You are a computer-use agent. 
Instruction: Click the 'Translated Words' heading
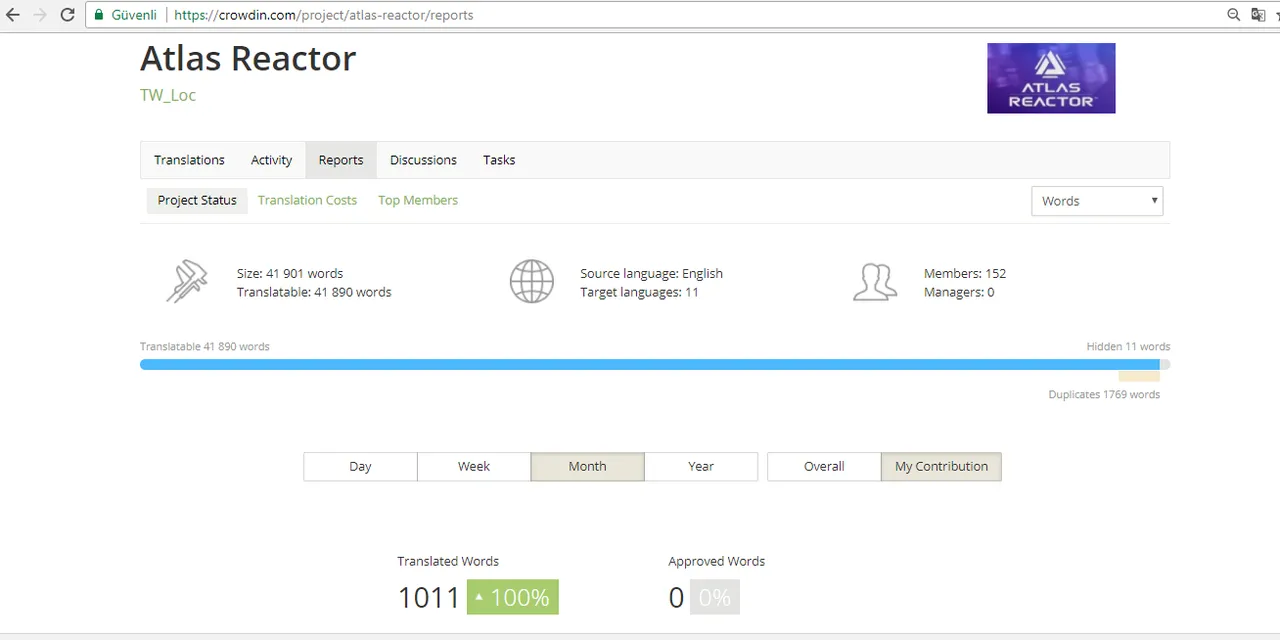click(448, 561)
